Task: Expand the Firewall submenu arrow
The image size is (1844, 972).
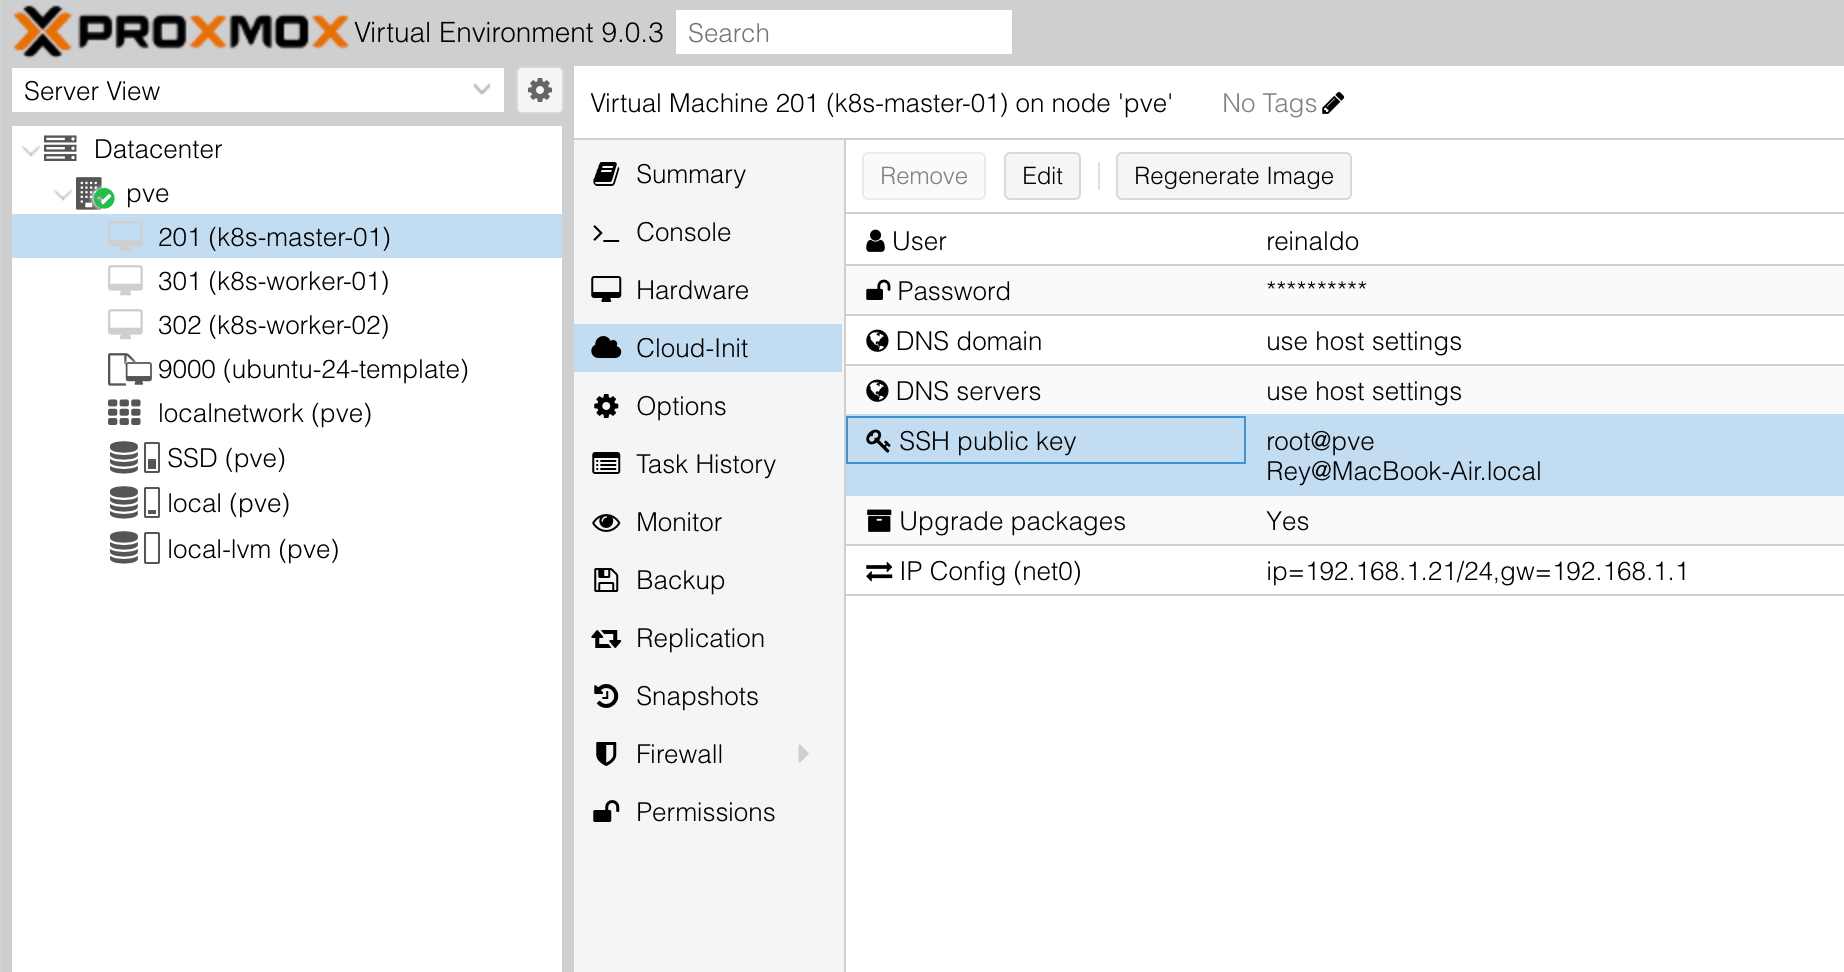Action: [x=803, y=754]
